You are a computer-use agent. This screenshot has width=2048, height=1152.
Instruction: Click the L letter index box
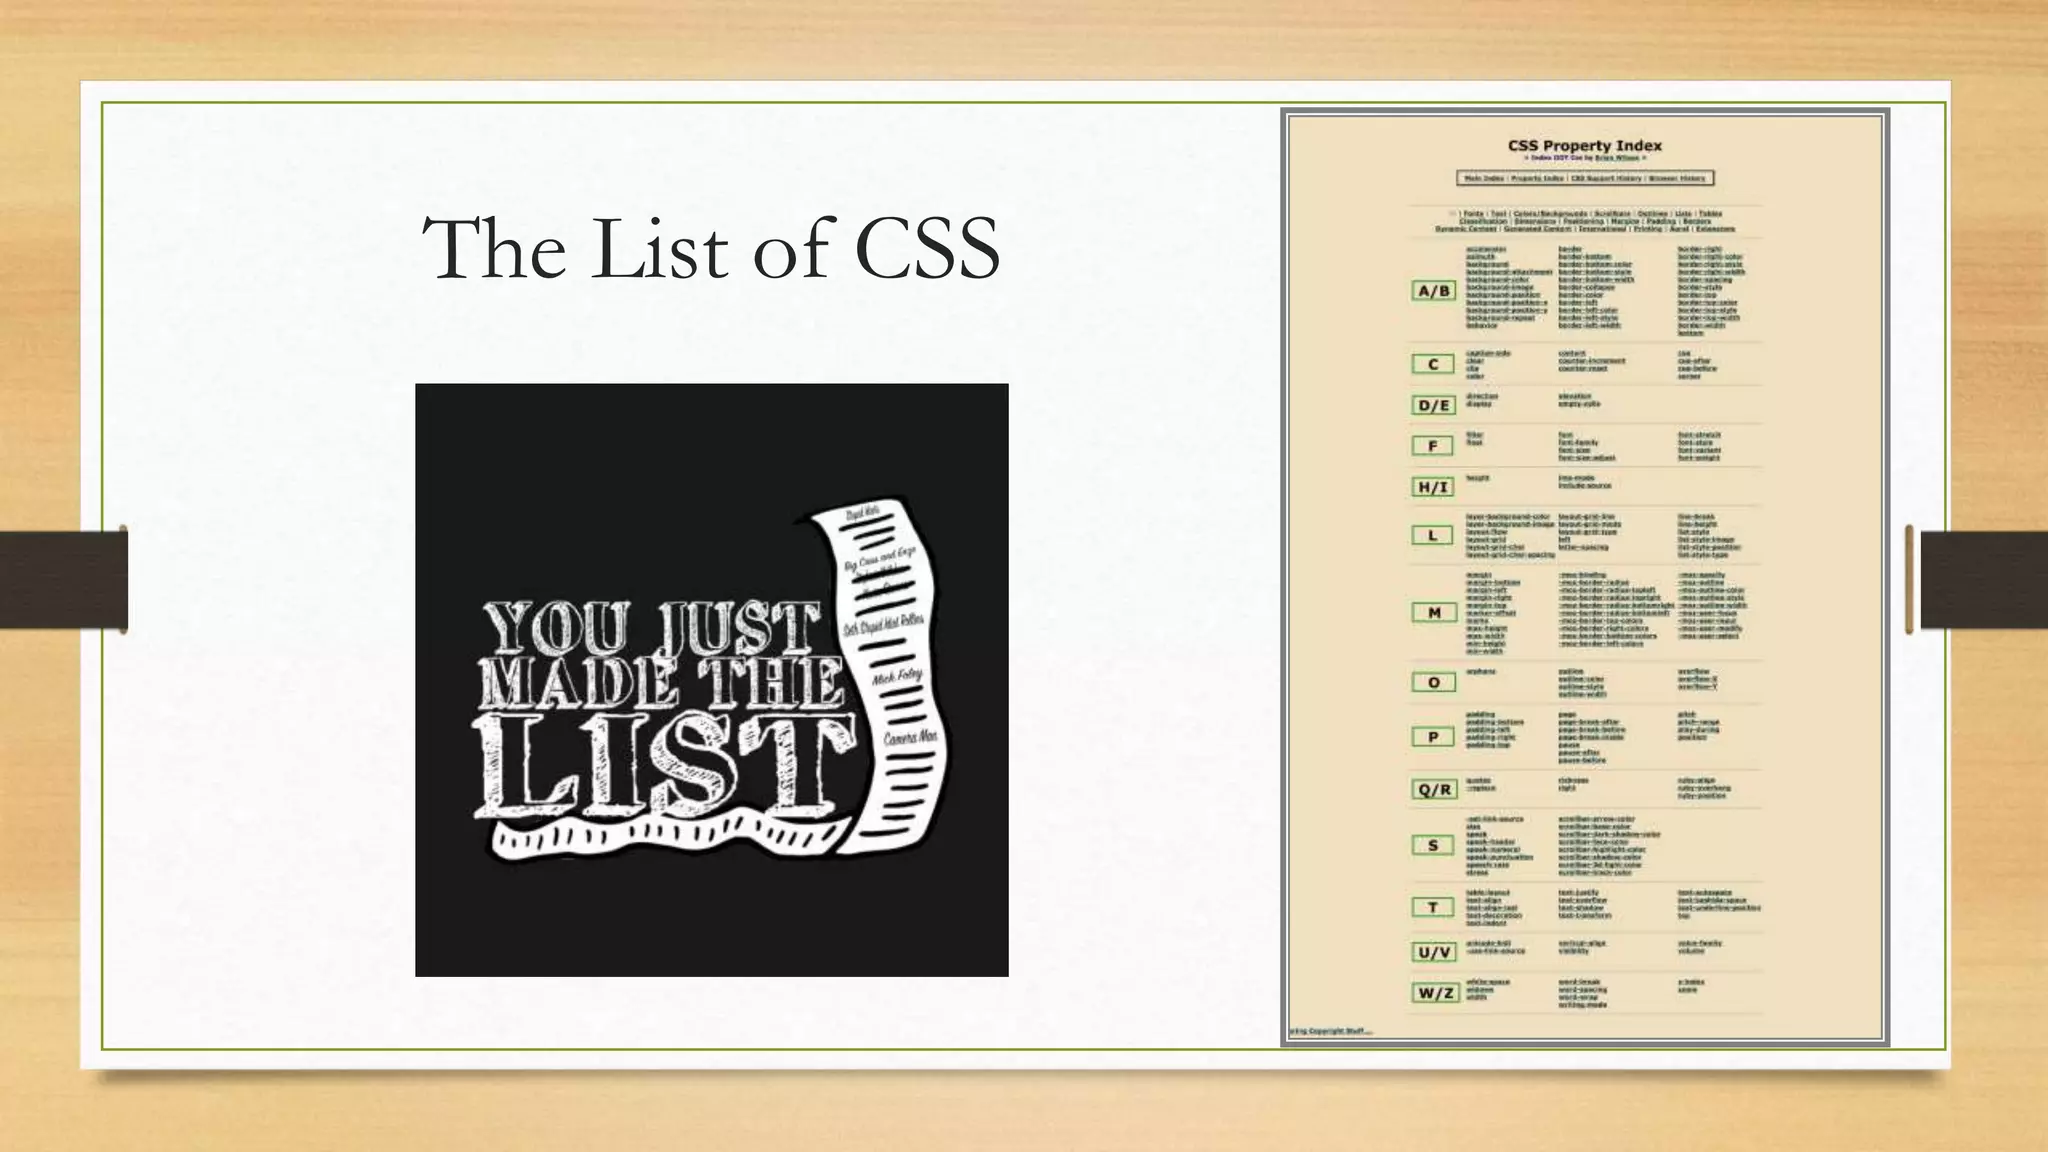(x=1433, y=535)
